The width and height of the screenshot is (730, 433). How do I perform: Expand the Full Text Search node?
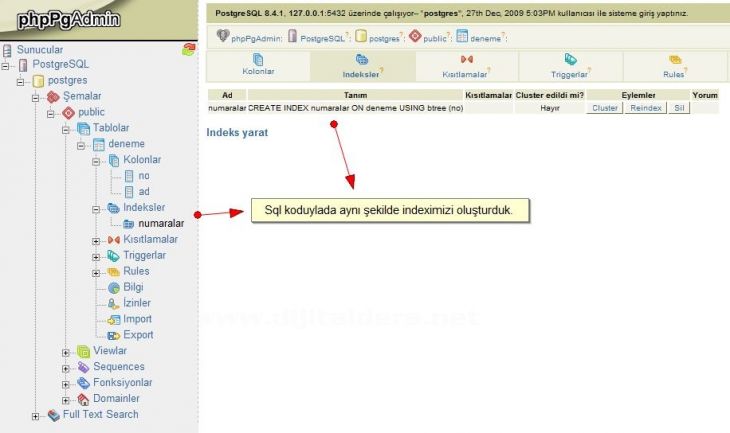pos(36,416)
